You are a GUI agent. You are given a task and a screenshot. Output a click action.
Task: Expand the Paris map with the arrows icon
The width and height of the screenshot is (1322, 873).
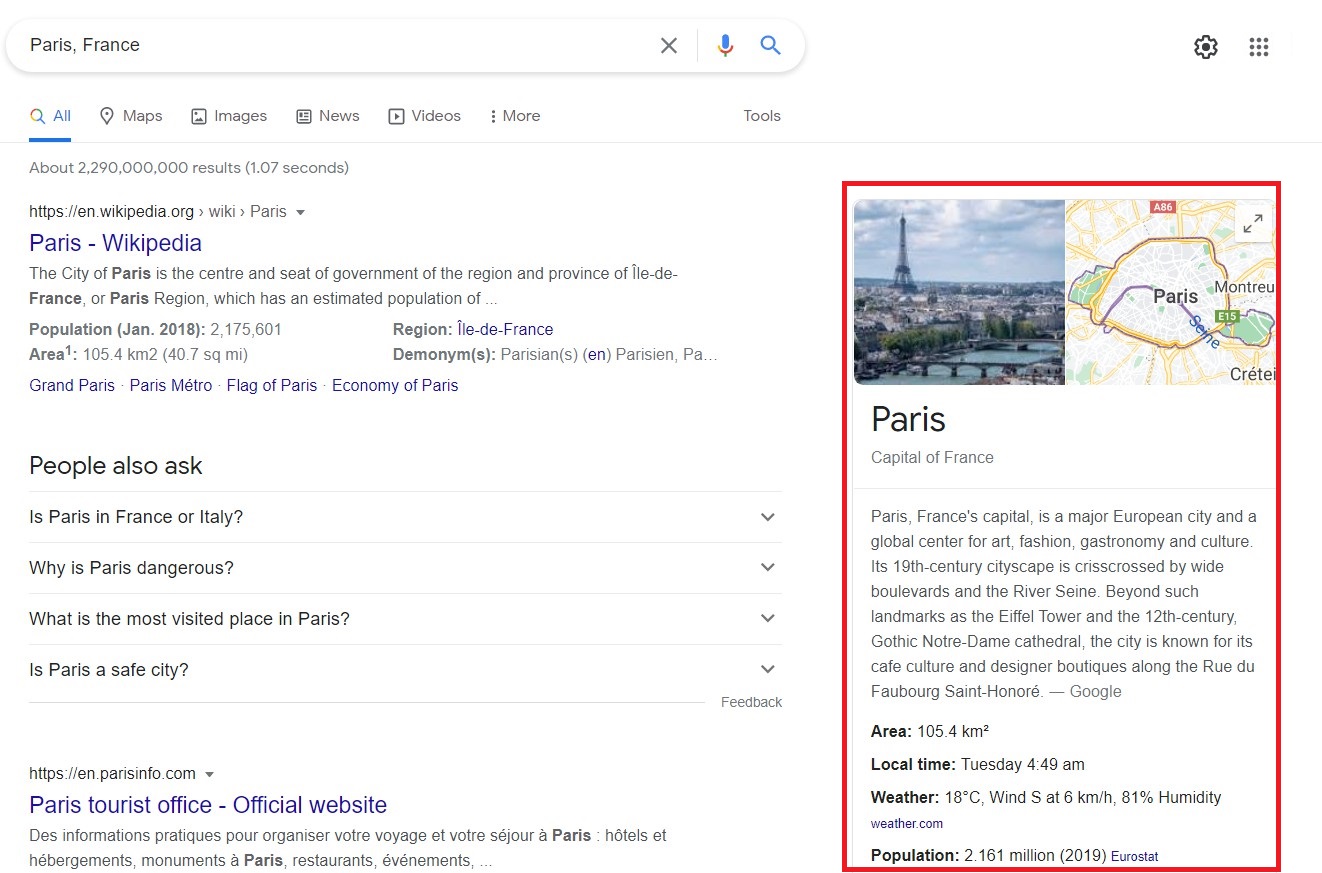pos(1253,224)
